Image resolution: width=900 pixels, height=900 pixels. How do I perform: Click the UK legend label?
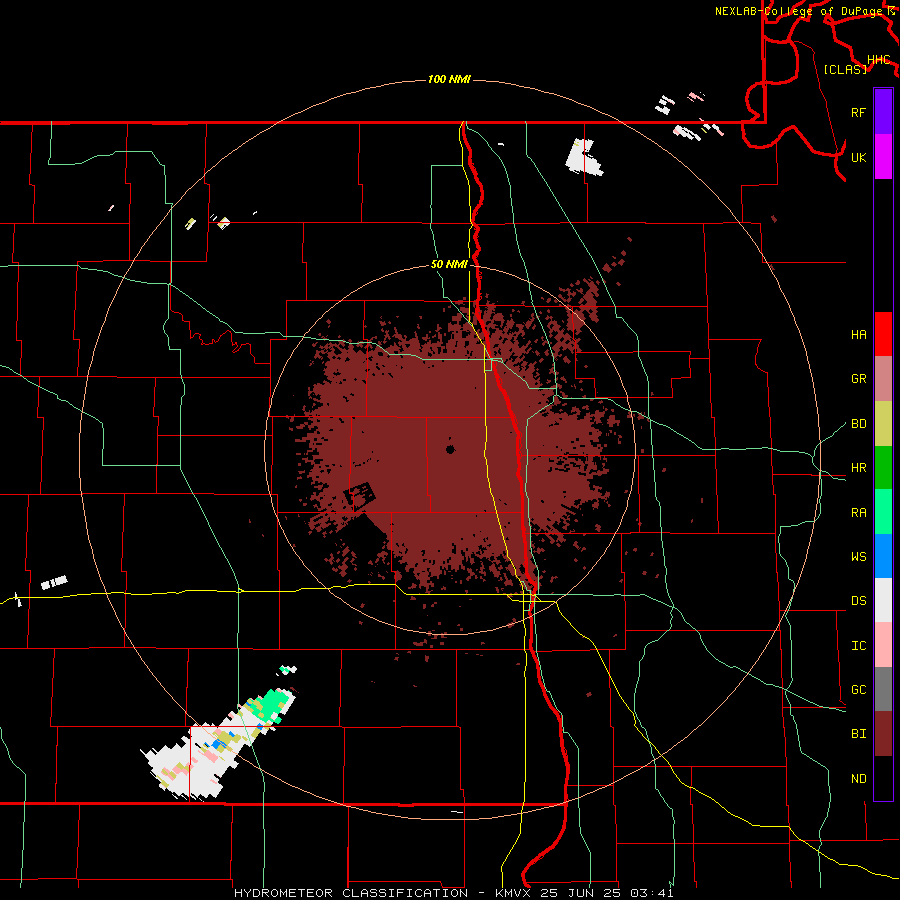[x=858, y=157]
